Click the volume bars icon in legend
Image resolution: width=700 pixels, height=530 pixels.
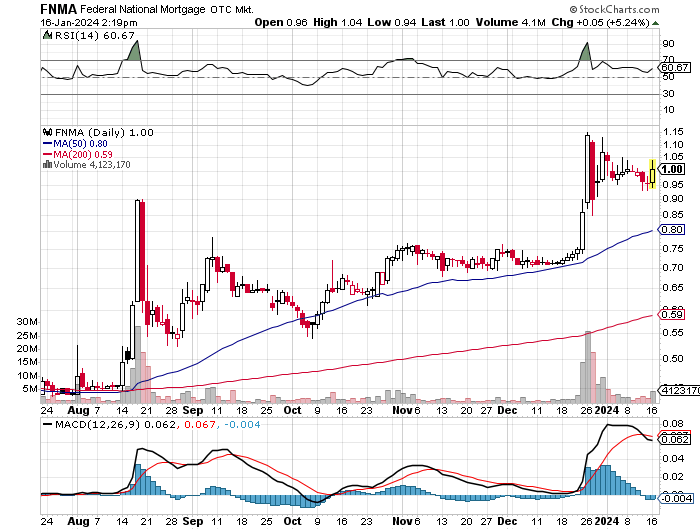pos(47,165)
